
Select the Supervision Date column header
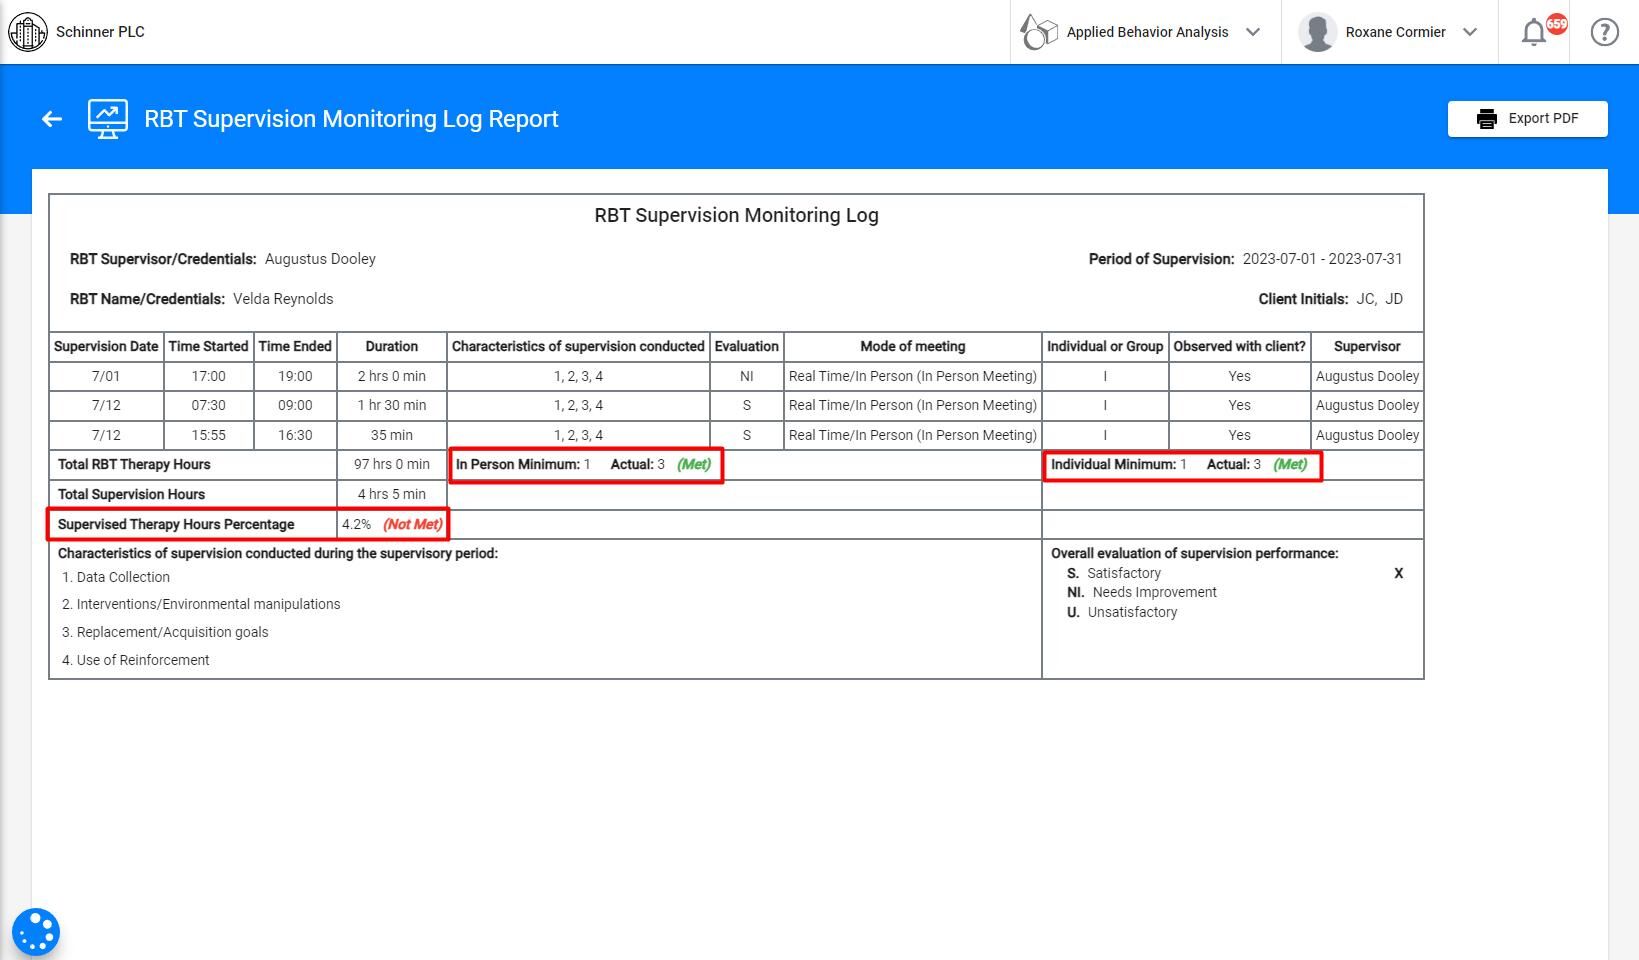coord(106,347)
